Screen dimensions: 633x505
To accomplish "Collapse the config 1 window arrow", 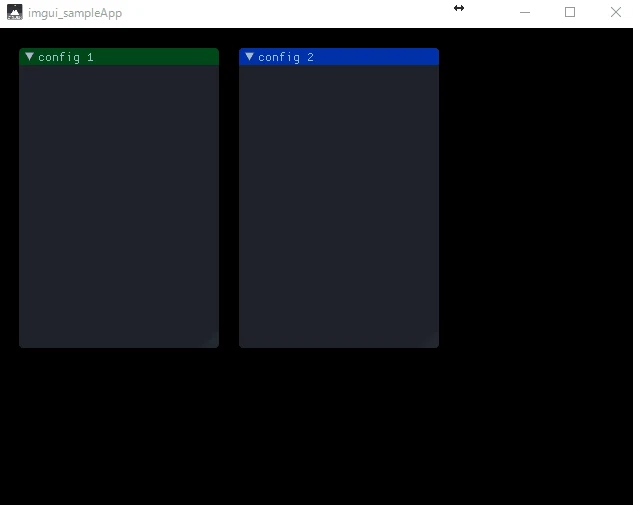I will (x=29, y=57).
